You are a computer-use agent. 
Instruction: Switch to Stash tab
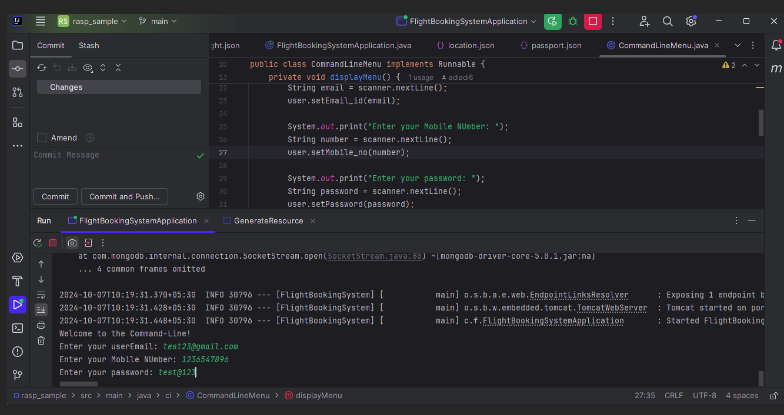coord(89,45)
